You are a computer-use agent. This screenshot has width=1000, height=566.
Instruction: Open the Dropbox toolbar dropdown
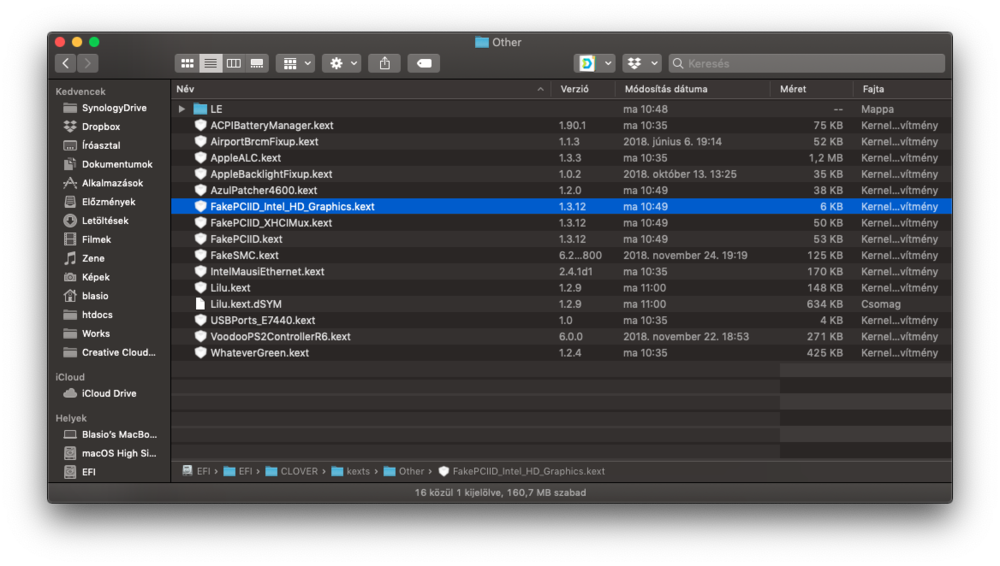pyautogui.click(x=641, y=63)
